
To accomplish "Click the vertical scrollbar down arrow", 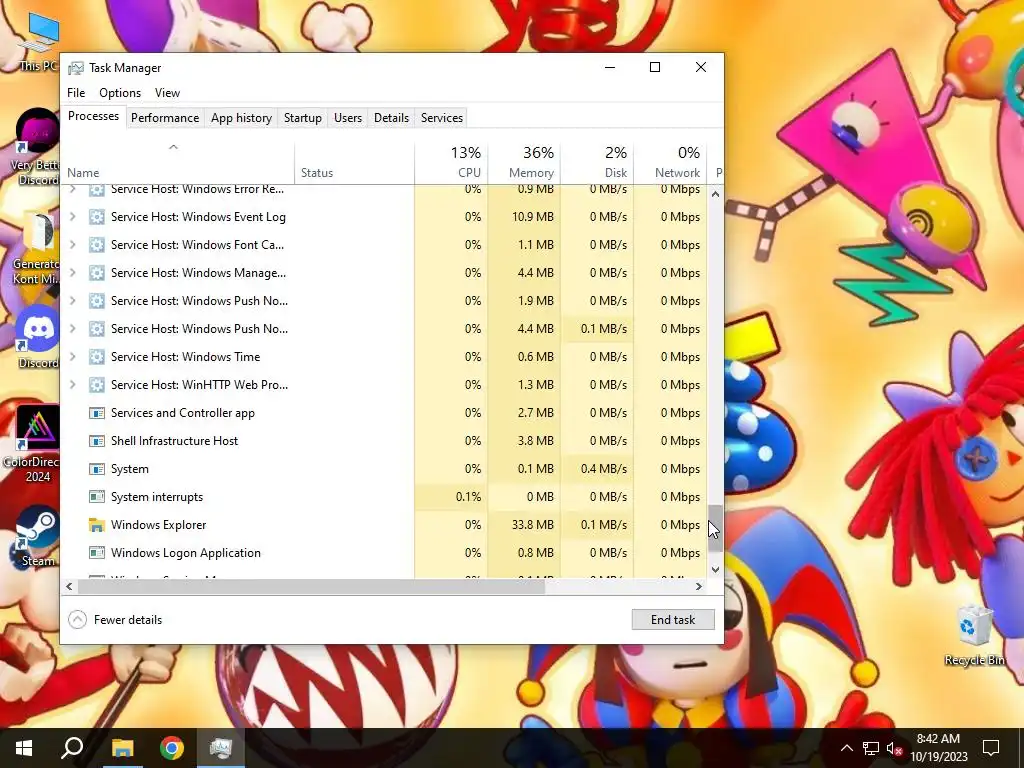I will (716, 569).
